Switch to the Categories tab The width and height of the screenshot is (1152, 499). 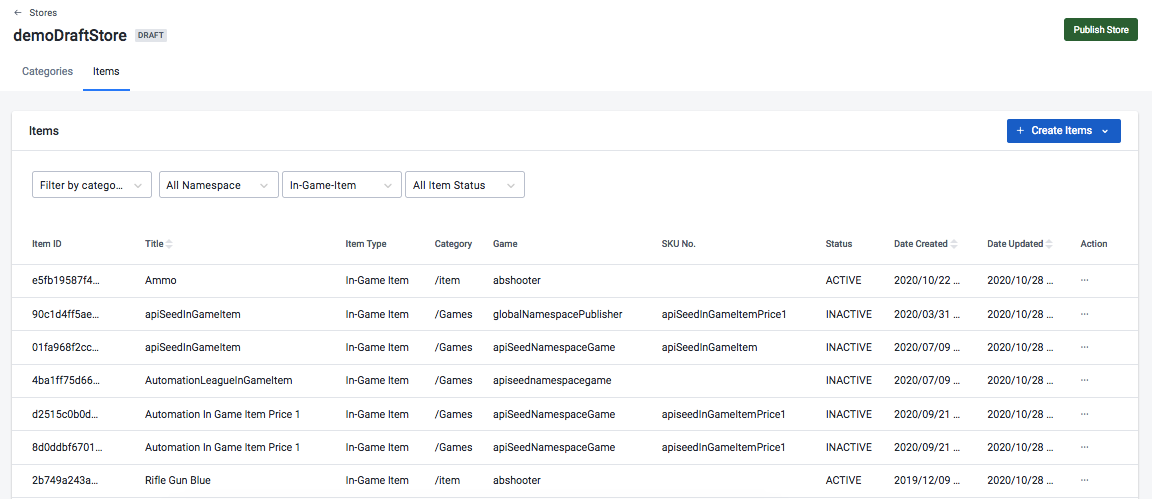click(x=47, y=72)
